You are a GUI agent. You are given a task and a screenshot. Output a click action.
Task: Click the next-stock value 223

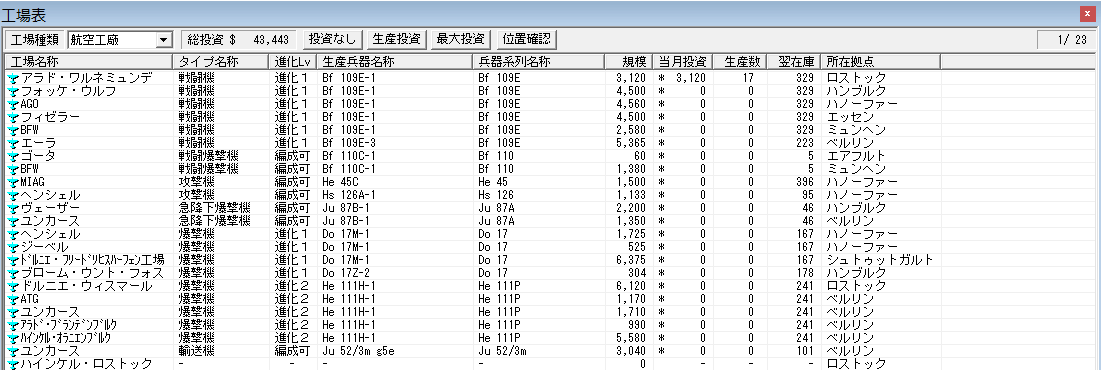pos(805,143)
